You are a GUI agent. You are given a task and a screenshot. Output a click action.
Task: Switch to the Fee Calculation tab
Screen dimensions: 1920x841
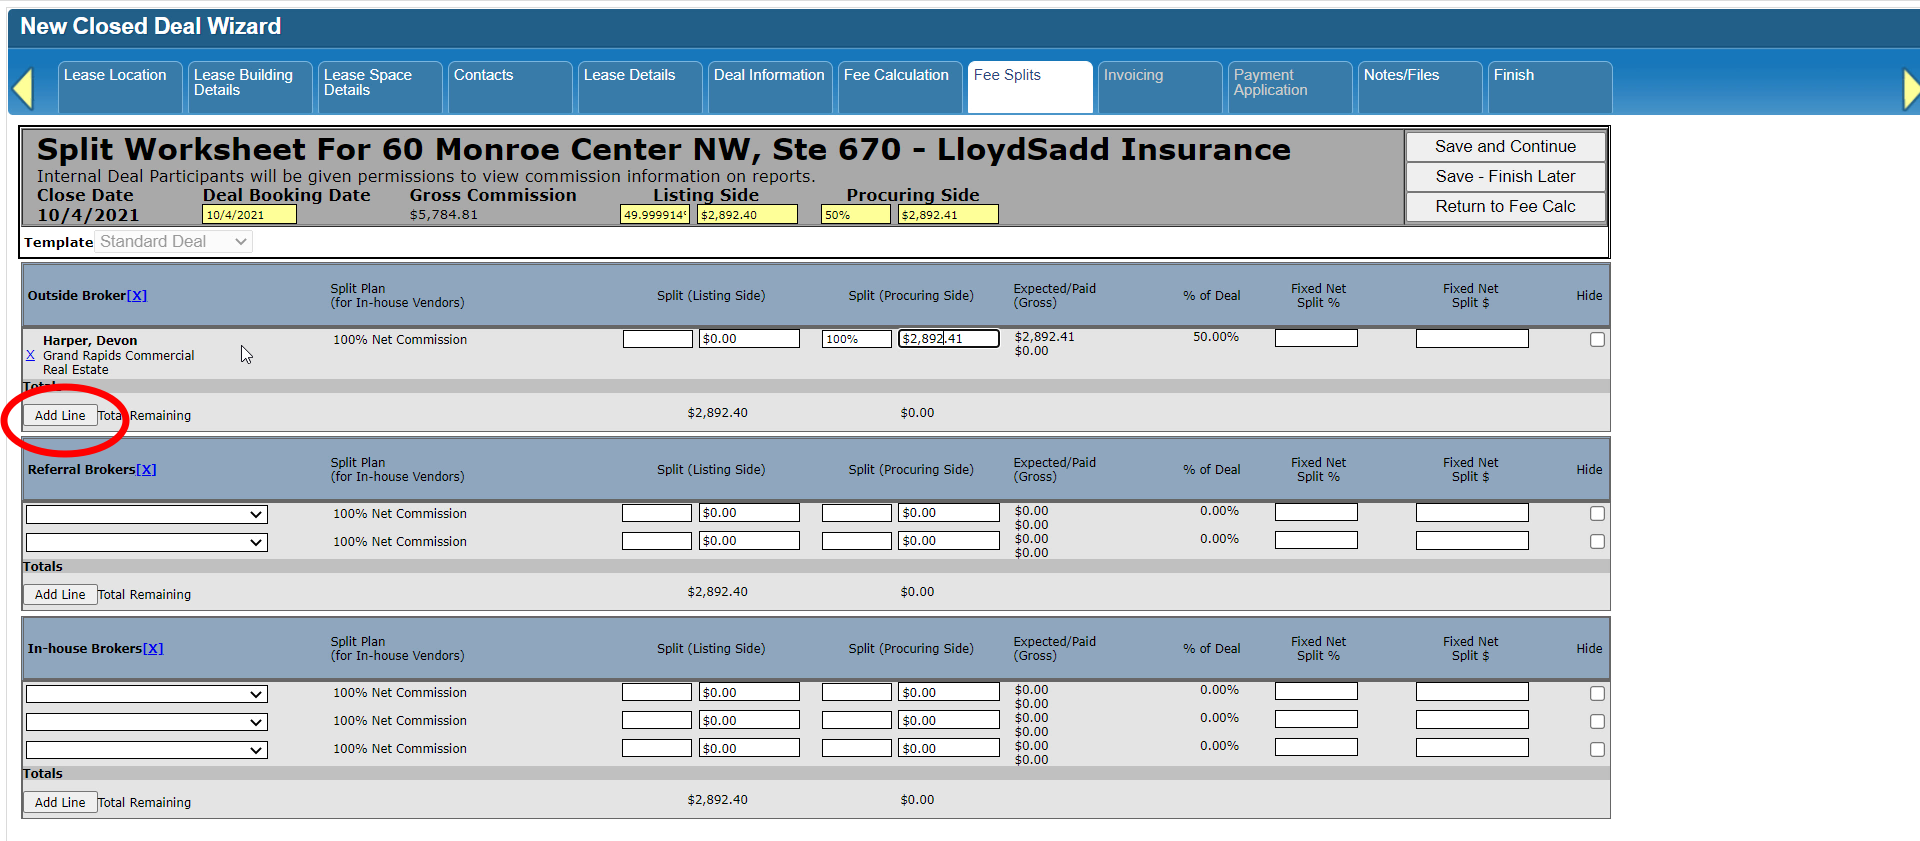click(896, 76)
